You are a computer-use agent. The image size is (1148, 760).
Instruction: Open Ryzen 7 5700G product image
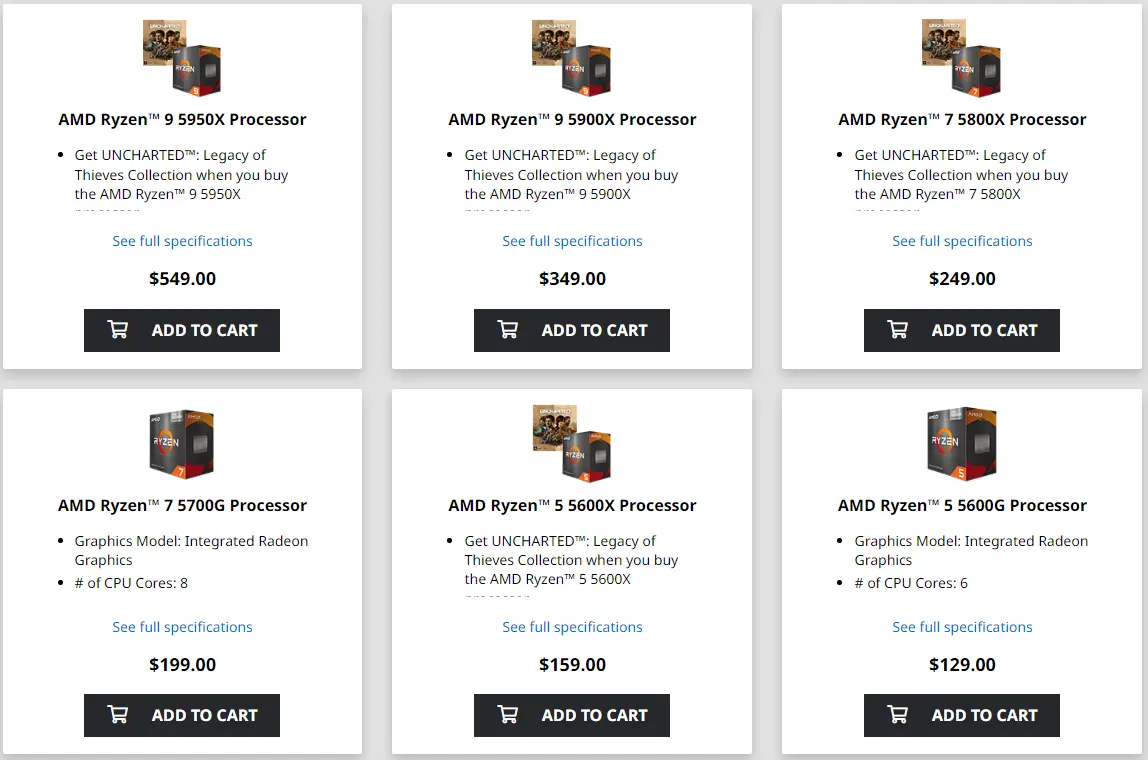click(x=182, y=444)
